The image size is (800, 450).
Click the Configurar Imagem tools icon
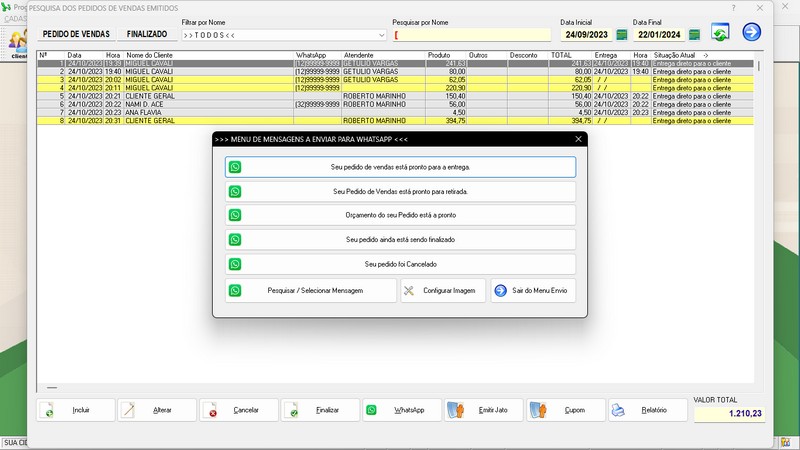(409, 290)
